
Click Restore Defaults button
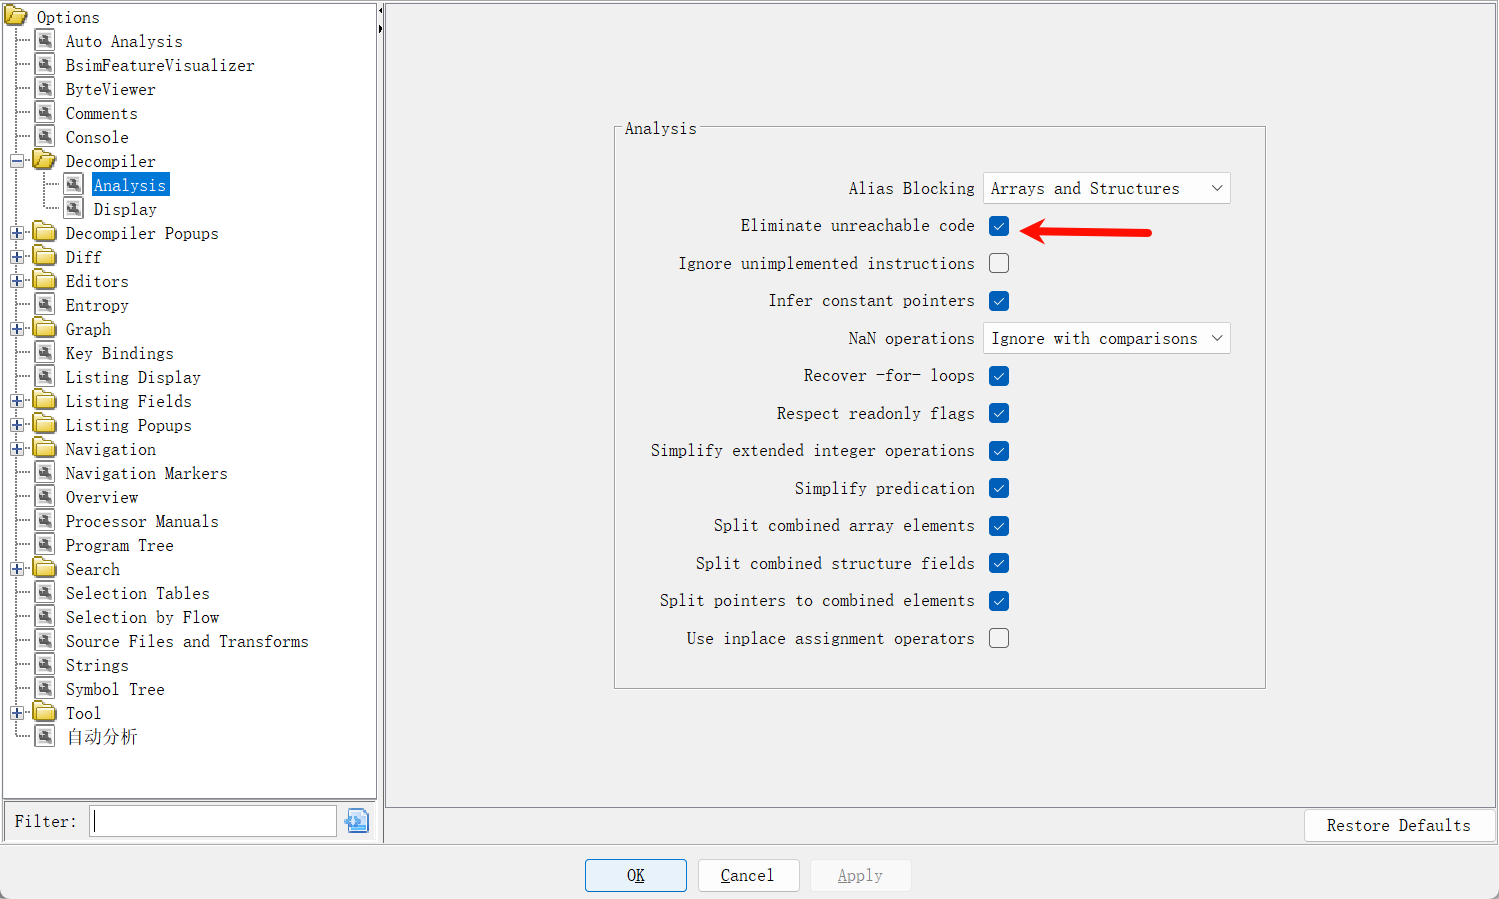pyautogui.click(x=1399, y=825)
